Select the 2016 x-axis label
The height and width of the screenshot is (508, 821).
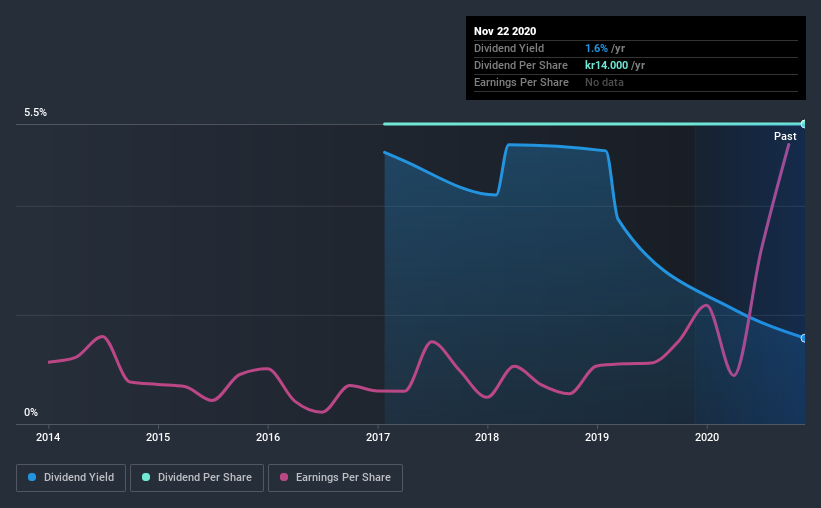click(x=268, y=437)
